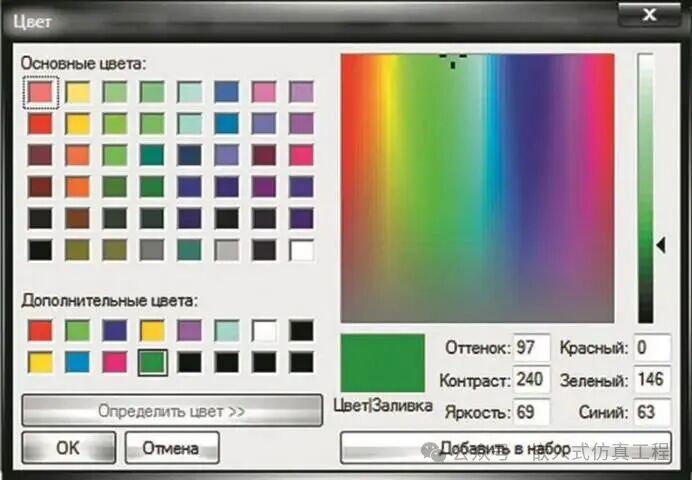Select the teal swatch in last basic colors row

click(190, 250)
